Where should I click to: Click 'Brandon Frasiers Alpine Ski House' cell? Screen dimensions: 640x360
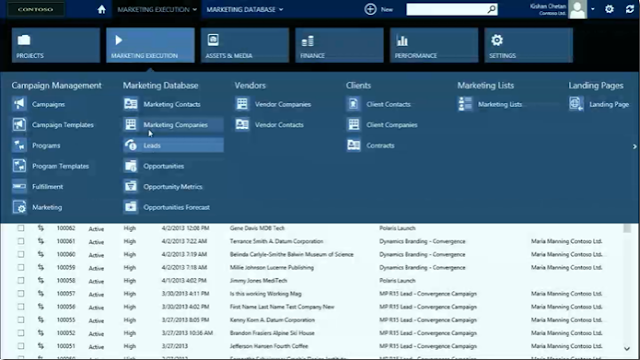pos(272,333)
